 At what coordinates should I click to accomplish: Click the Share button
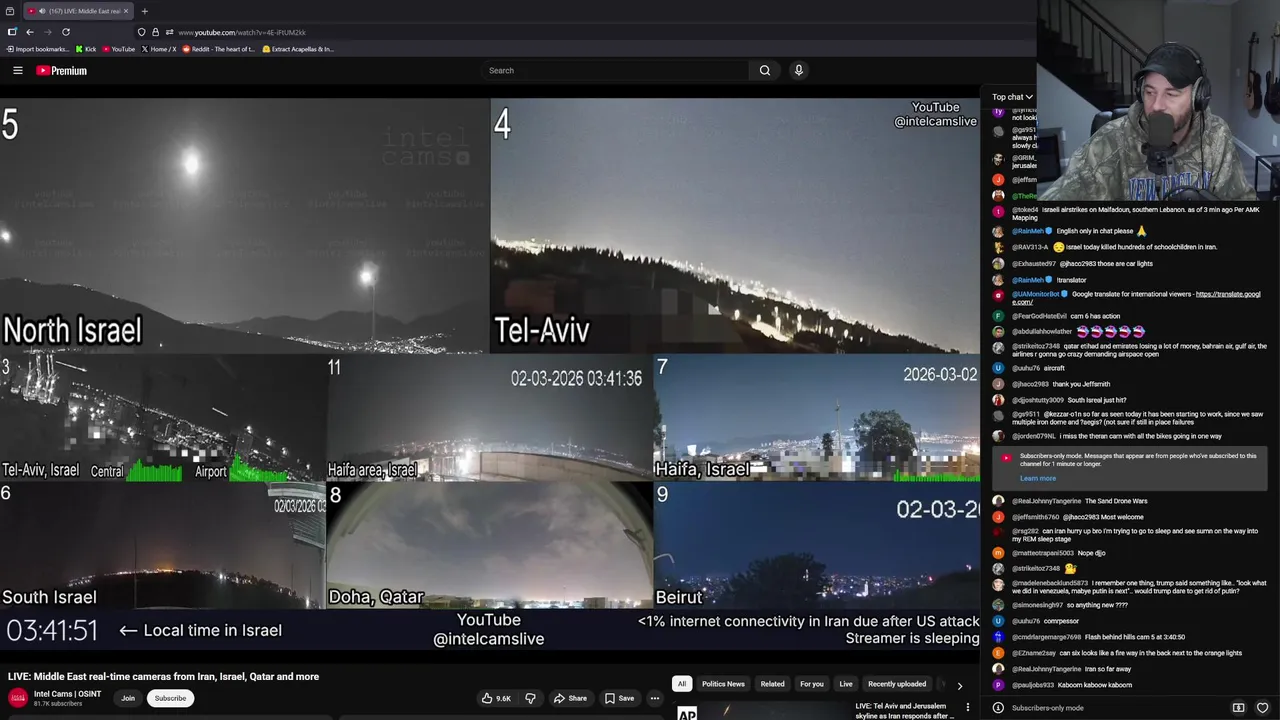tap(570, 698)
